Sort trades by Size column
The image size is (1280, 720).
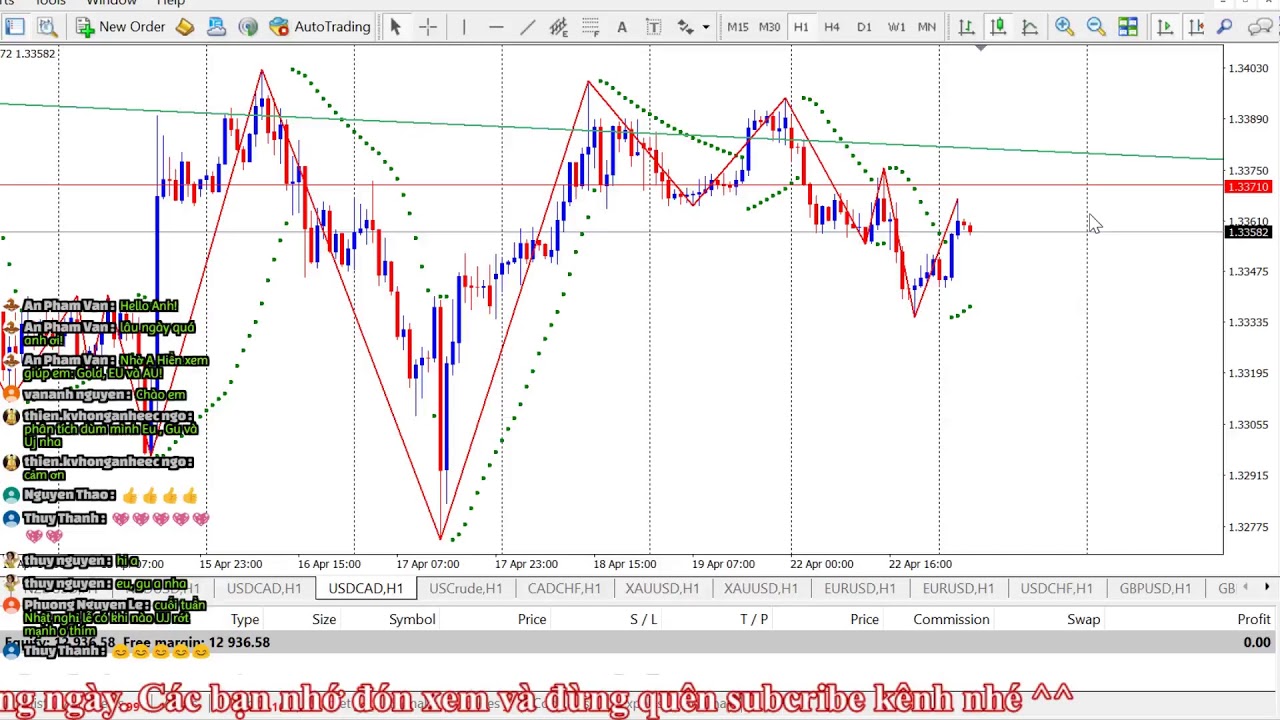coord(324,619)
